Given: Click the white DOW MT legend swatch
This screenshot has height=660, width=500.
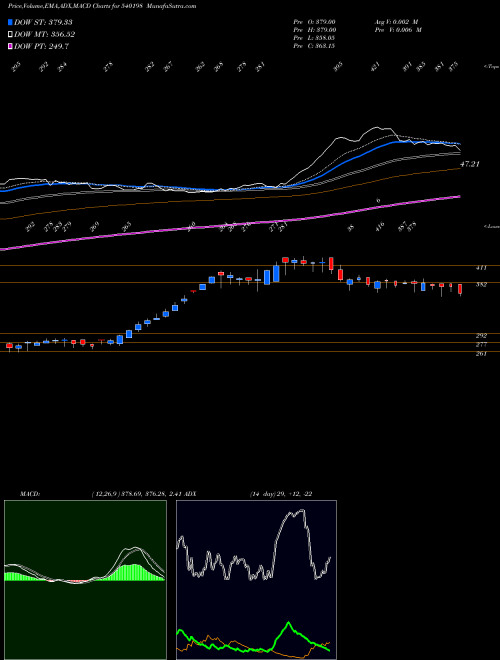Looking at the screenshot, I should point(10,35).
